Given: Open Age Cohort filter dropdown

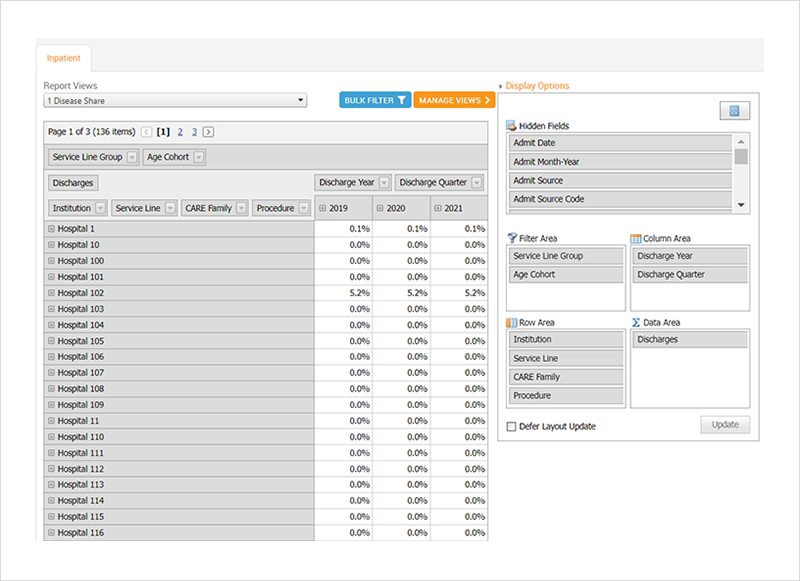Looking at the screenshot, I should point(199,157).
